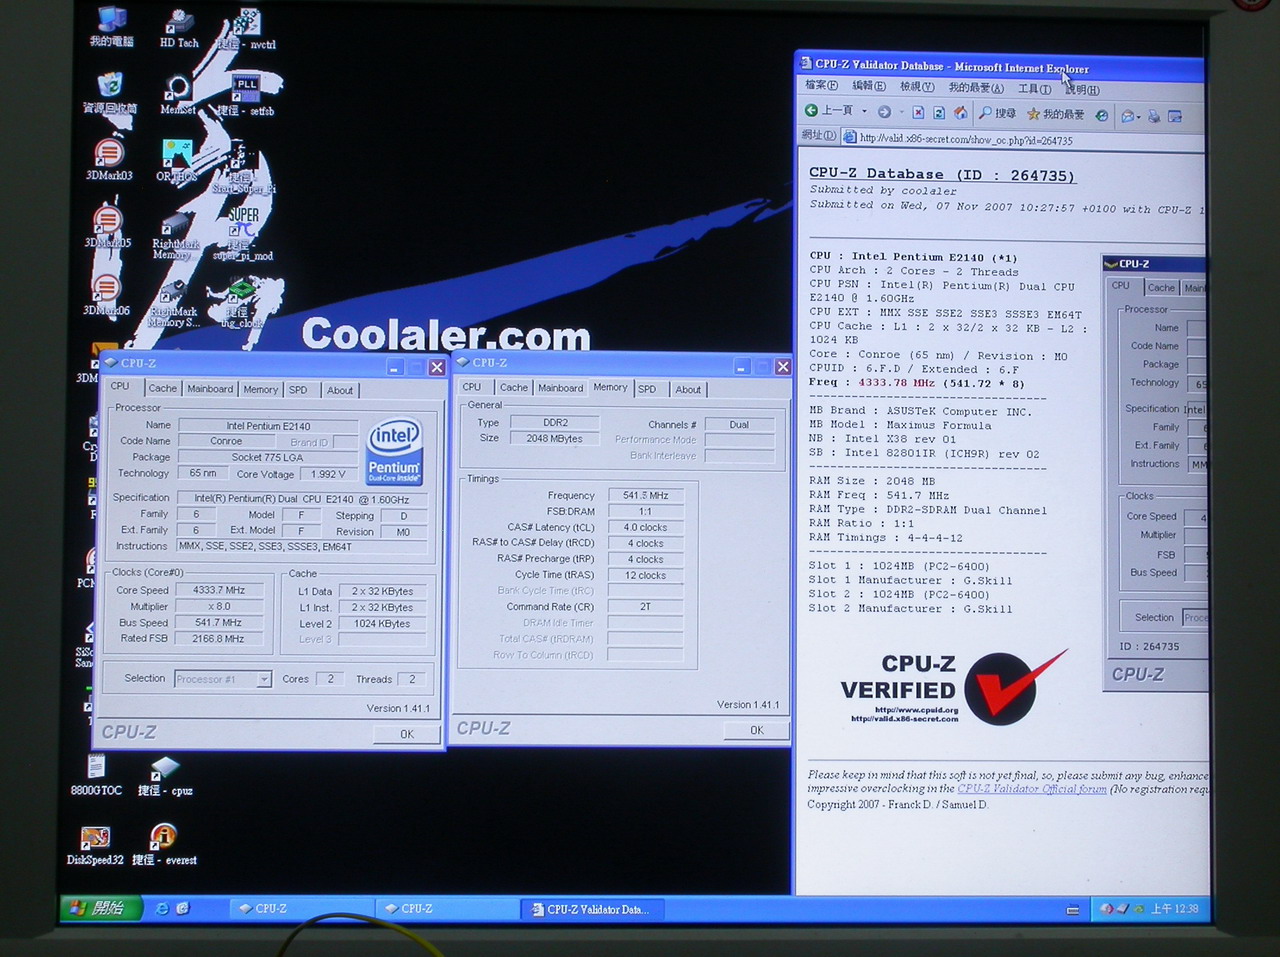
Task: Launch the DiskSpeed32 desktop shortcut
Action: 95,845
